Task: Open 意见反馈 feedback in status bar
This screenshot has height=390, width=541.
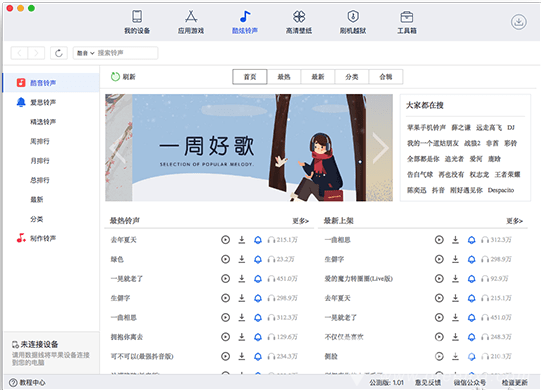Action: (x=428, y=382)
